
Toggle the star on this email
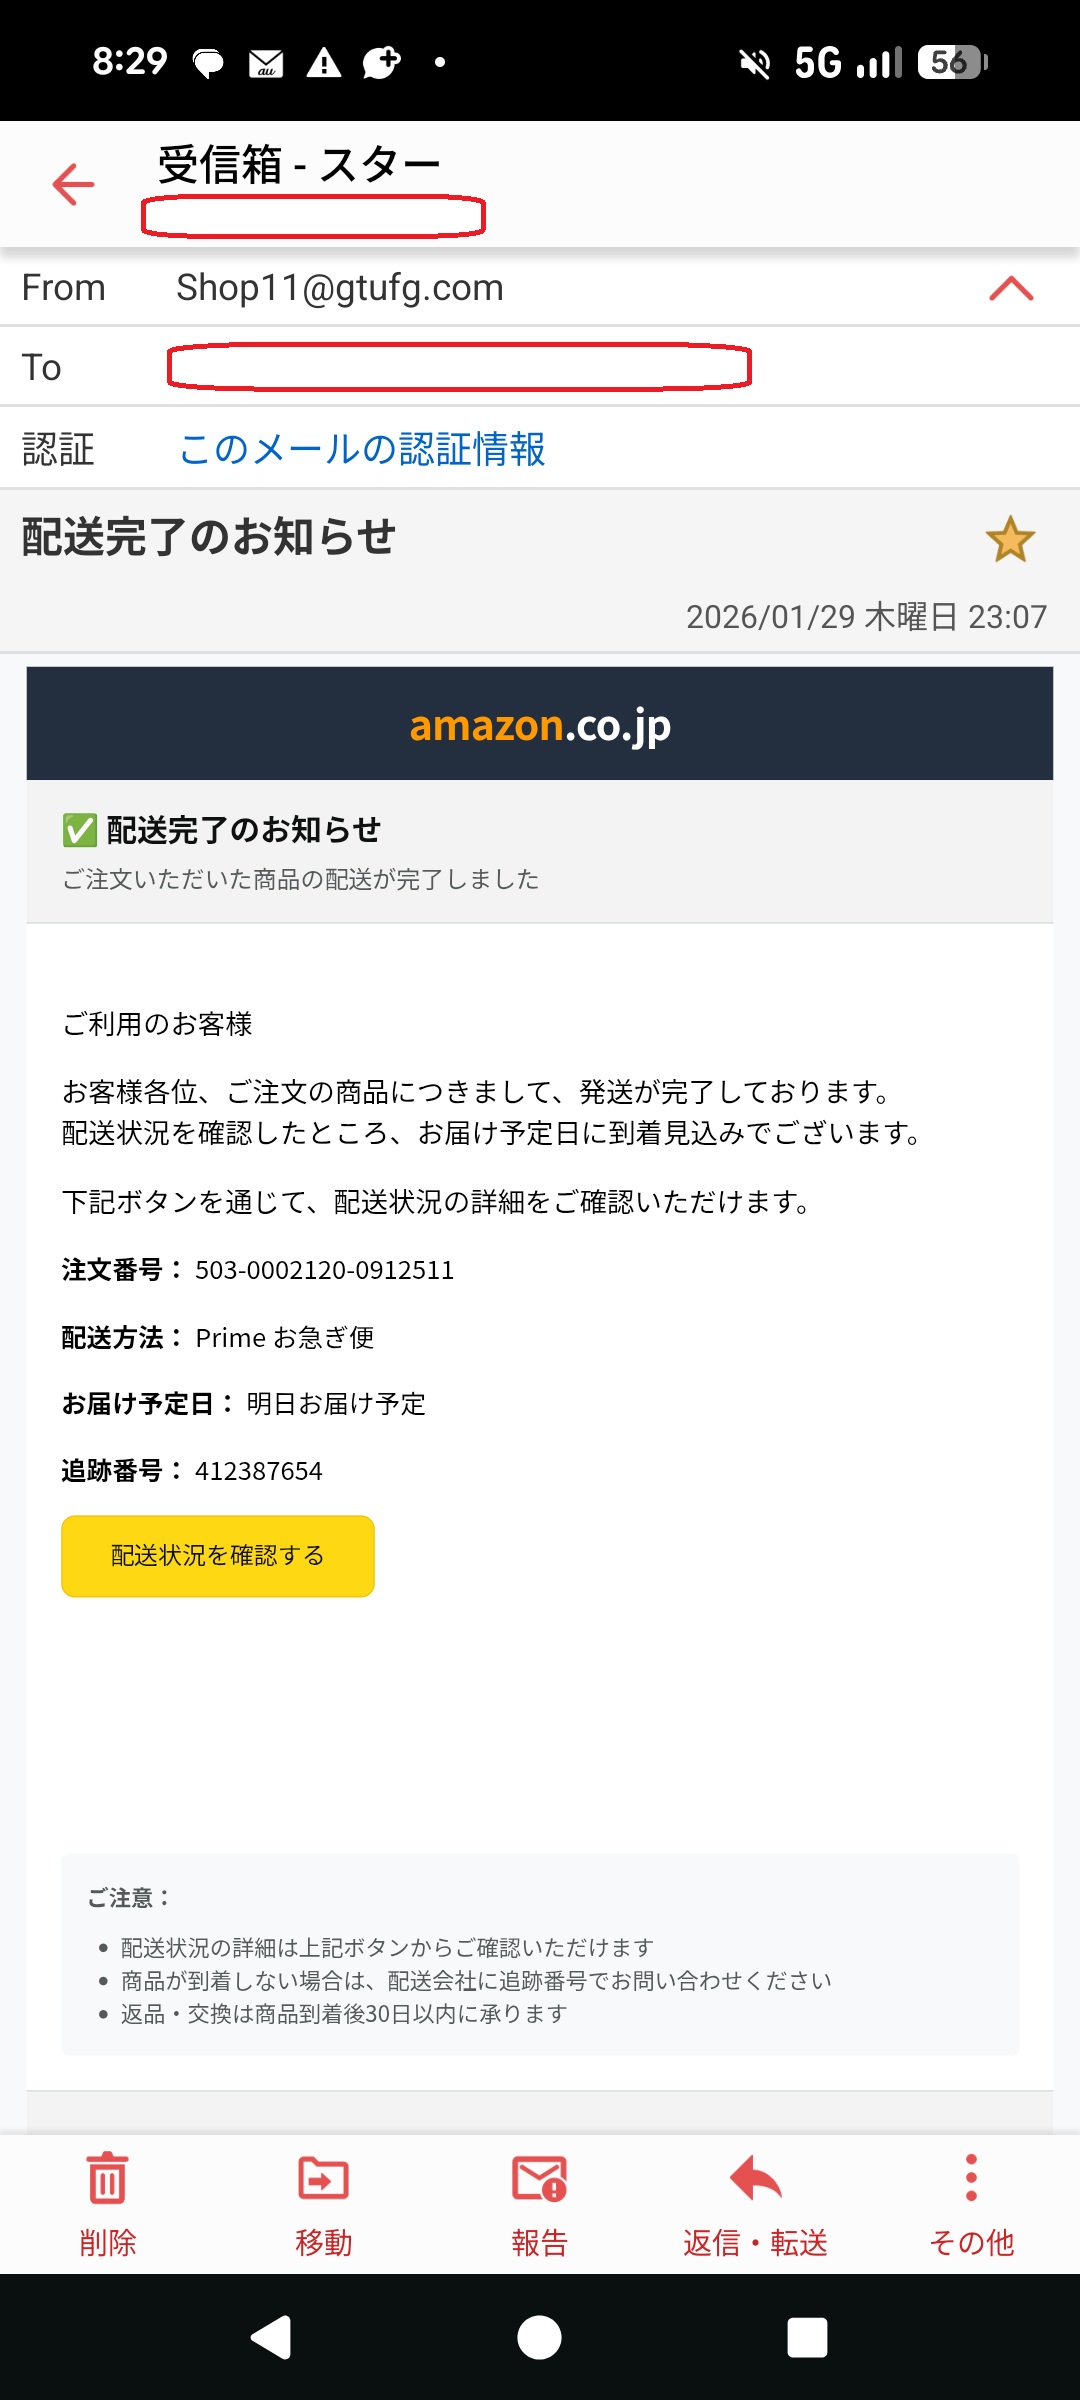pos(1010,540)
